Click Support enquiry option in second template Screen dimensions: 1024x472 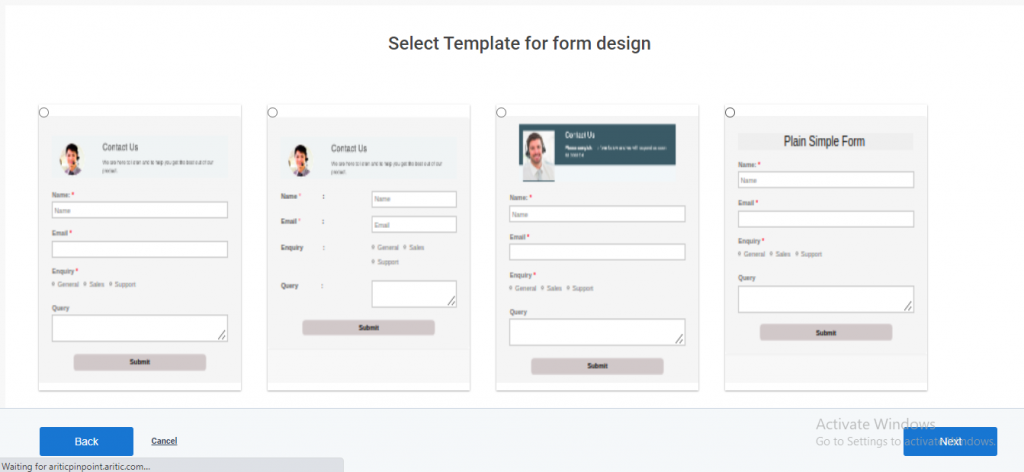tap(385, 262)
